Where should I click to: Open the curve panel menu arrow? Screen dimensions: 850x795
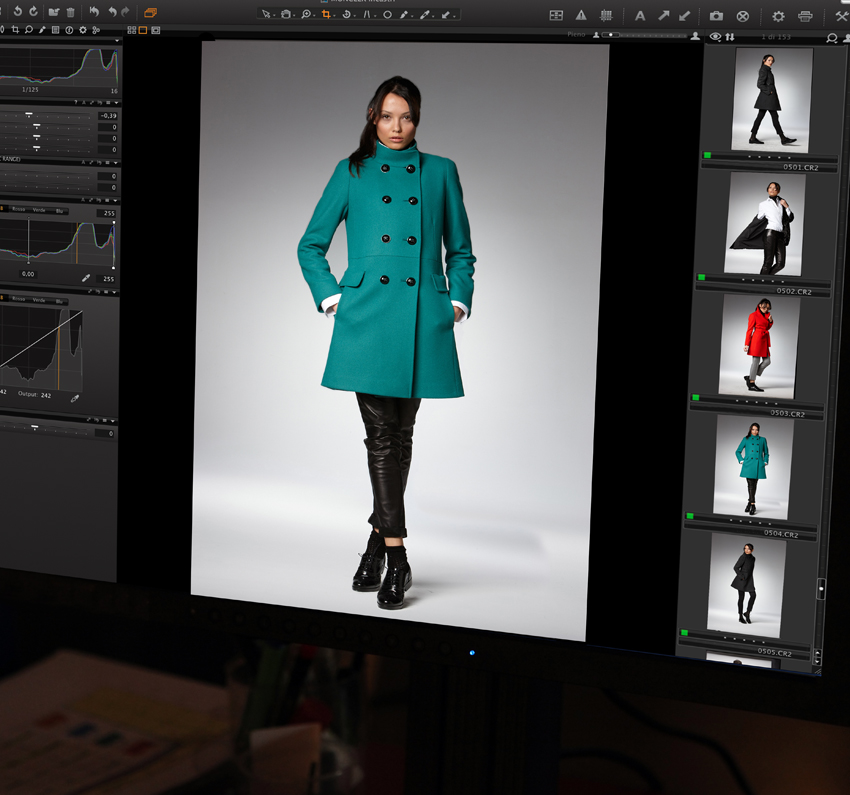(113, 292)
